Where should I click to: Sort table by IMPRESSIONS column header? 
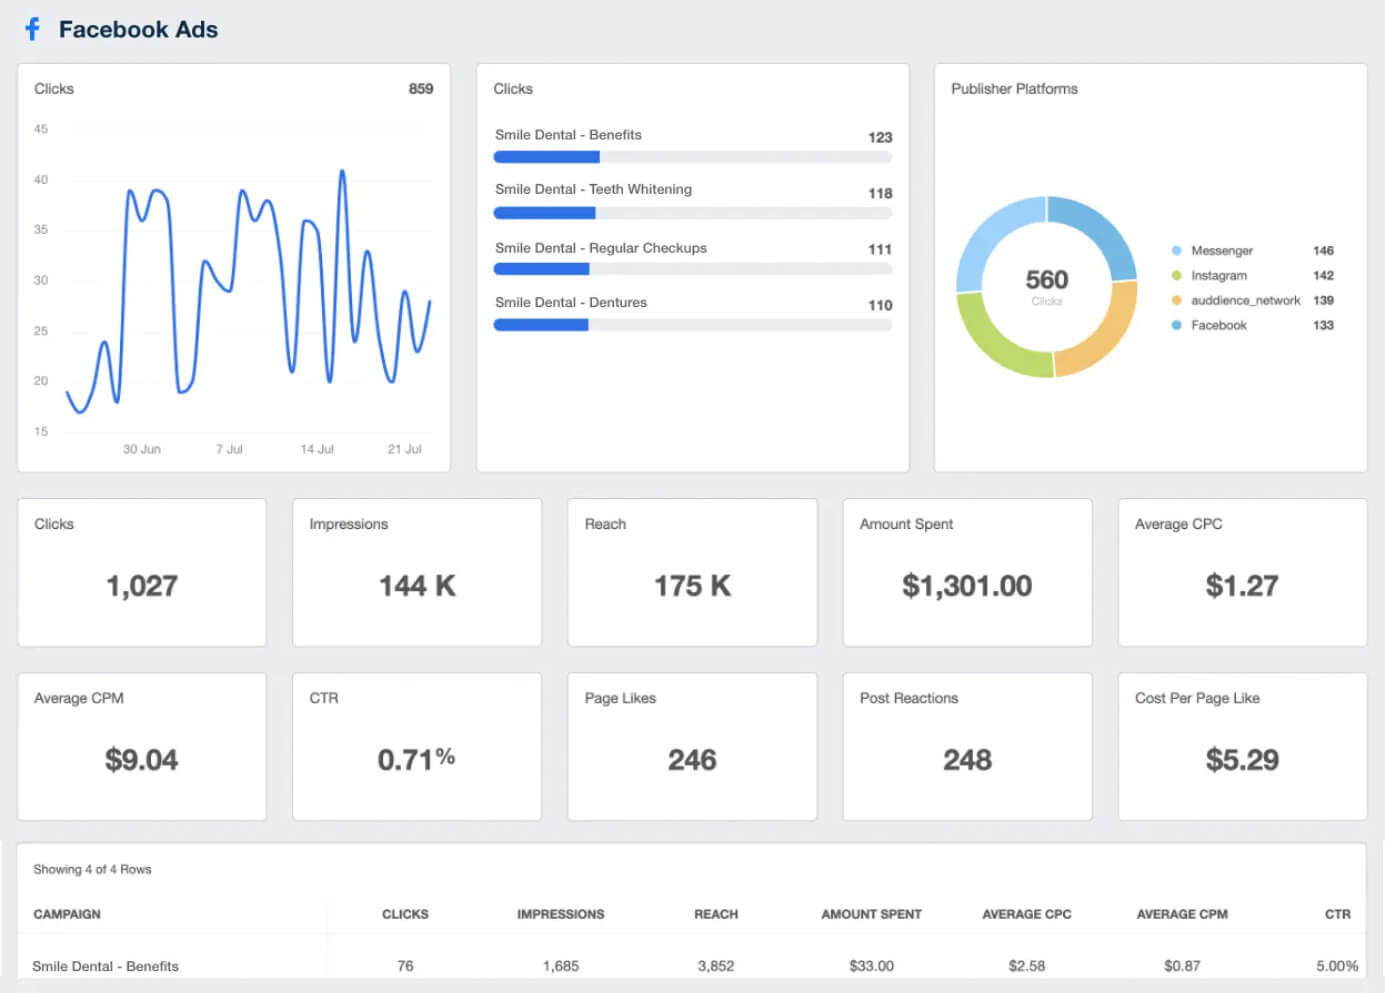tap(560, 914)
